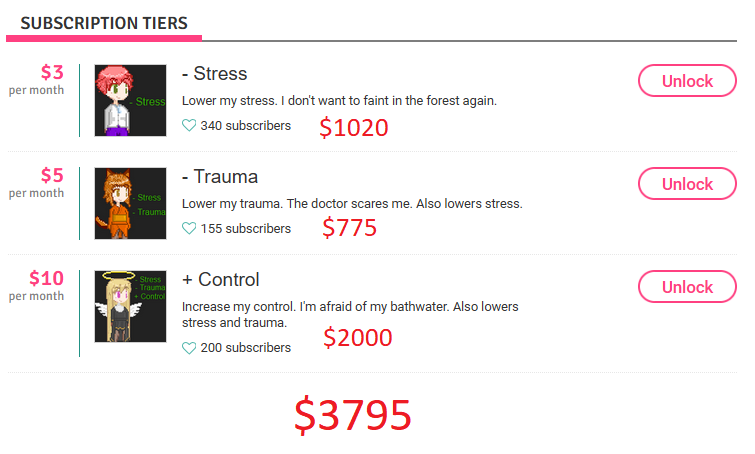Click the 155 subscribers count

[245, 229]
